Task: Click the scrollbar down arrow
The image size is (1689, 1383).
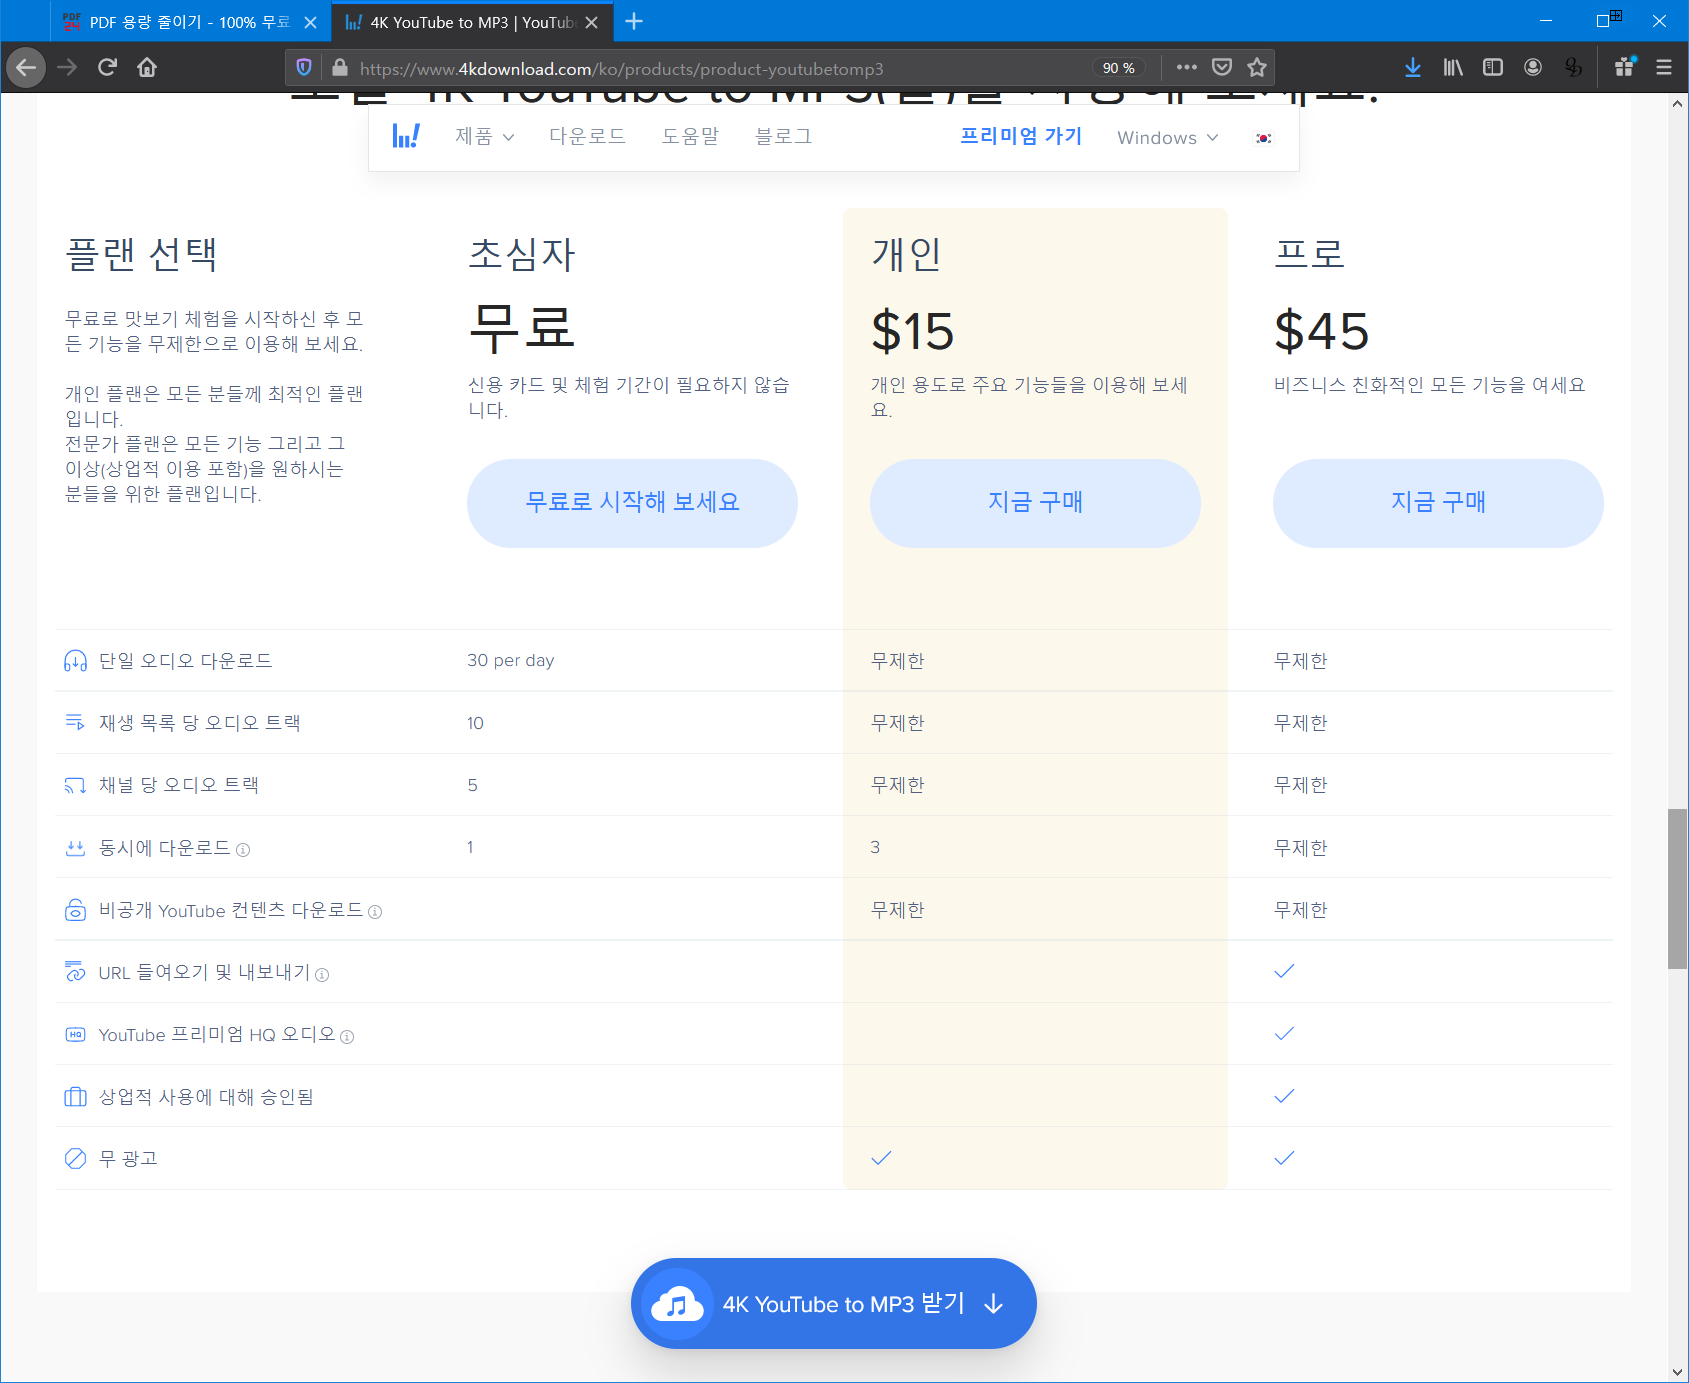Action: [x=1677, y=1372]
